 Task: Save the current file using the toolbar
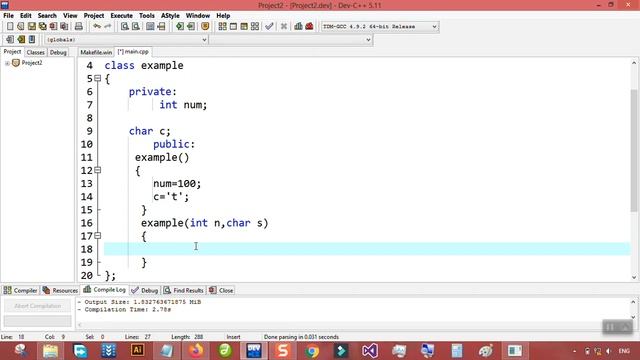tap(31, 27)
